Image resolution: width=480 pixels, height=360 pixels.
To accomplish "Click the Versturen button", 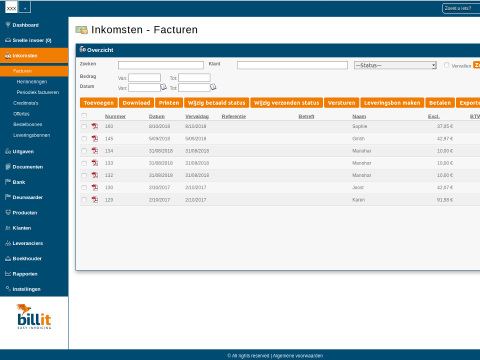I will click(342, 103).
